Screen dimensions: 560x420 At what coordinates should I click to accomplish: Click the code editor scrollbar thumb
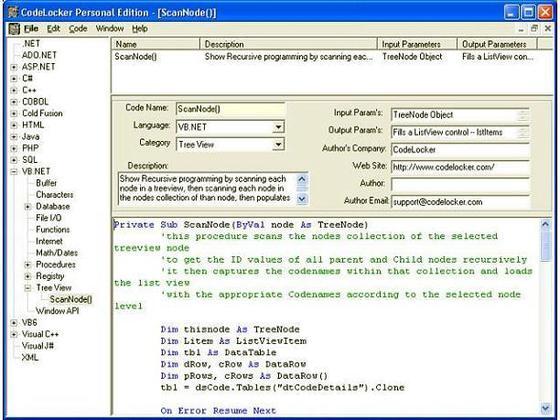(545, 246)
